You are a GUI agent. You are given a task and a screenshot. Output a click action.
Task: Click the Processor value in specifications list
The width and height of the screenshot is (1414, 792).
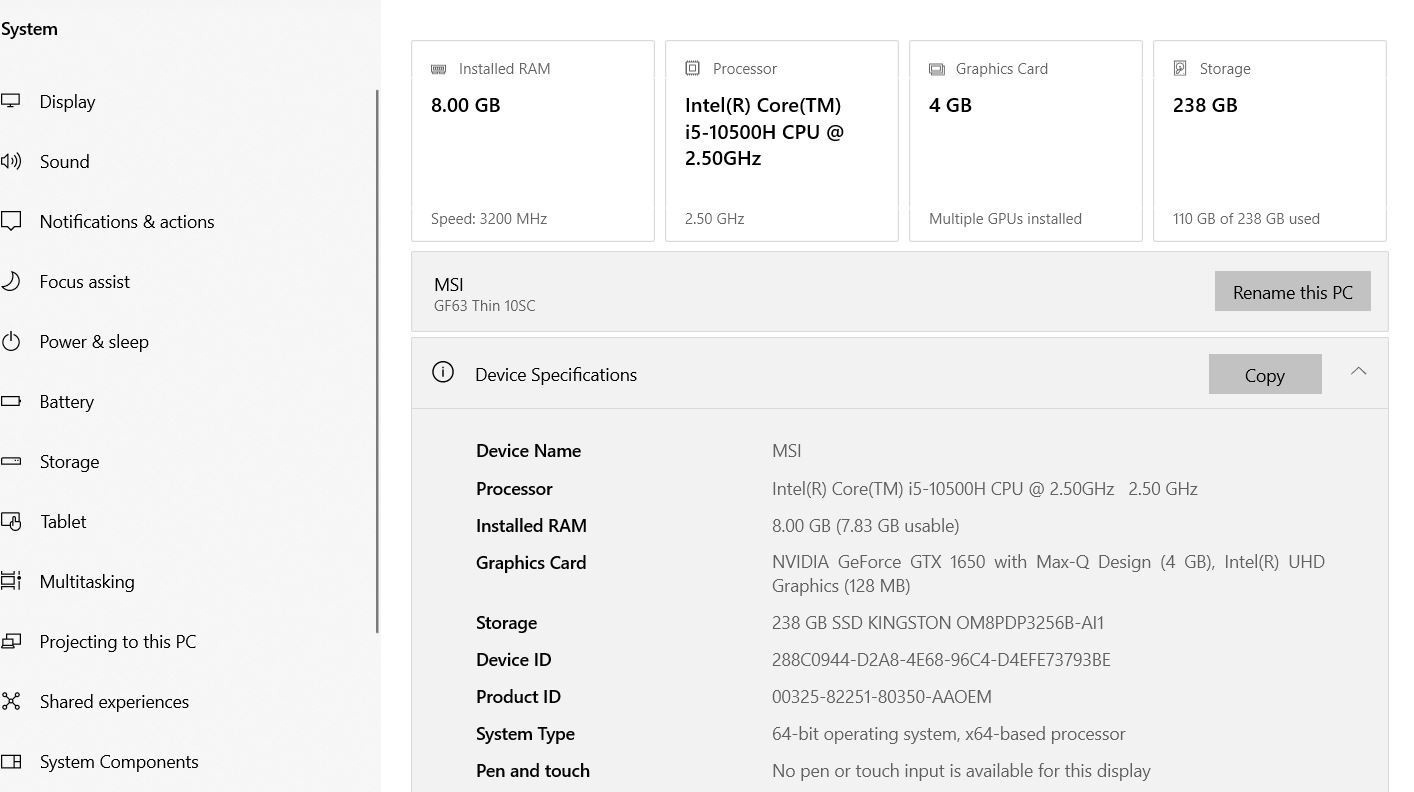point(984,488)
